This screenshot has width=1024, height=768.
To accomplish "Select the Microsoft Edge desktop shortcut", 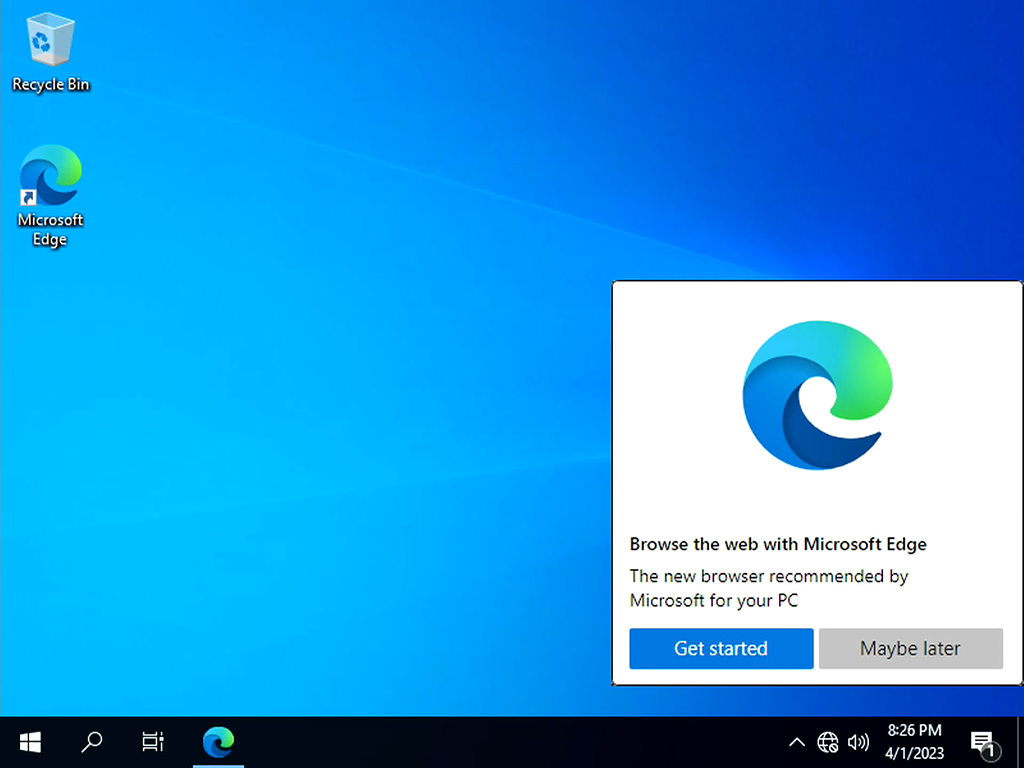I will click(x=50, y=195).
